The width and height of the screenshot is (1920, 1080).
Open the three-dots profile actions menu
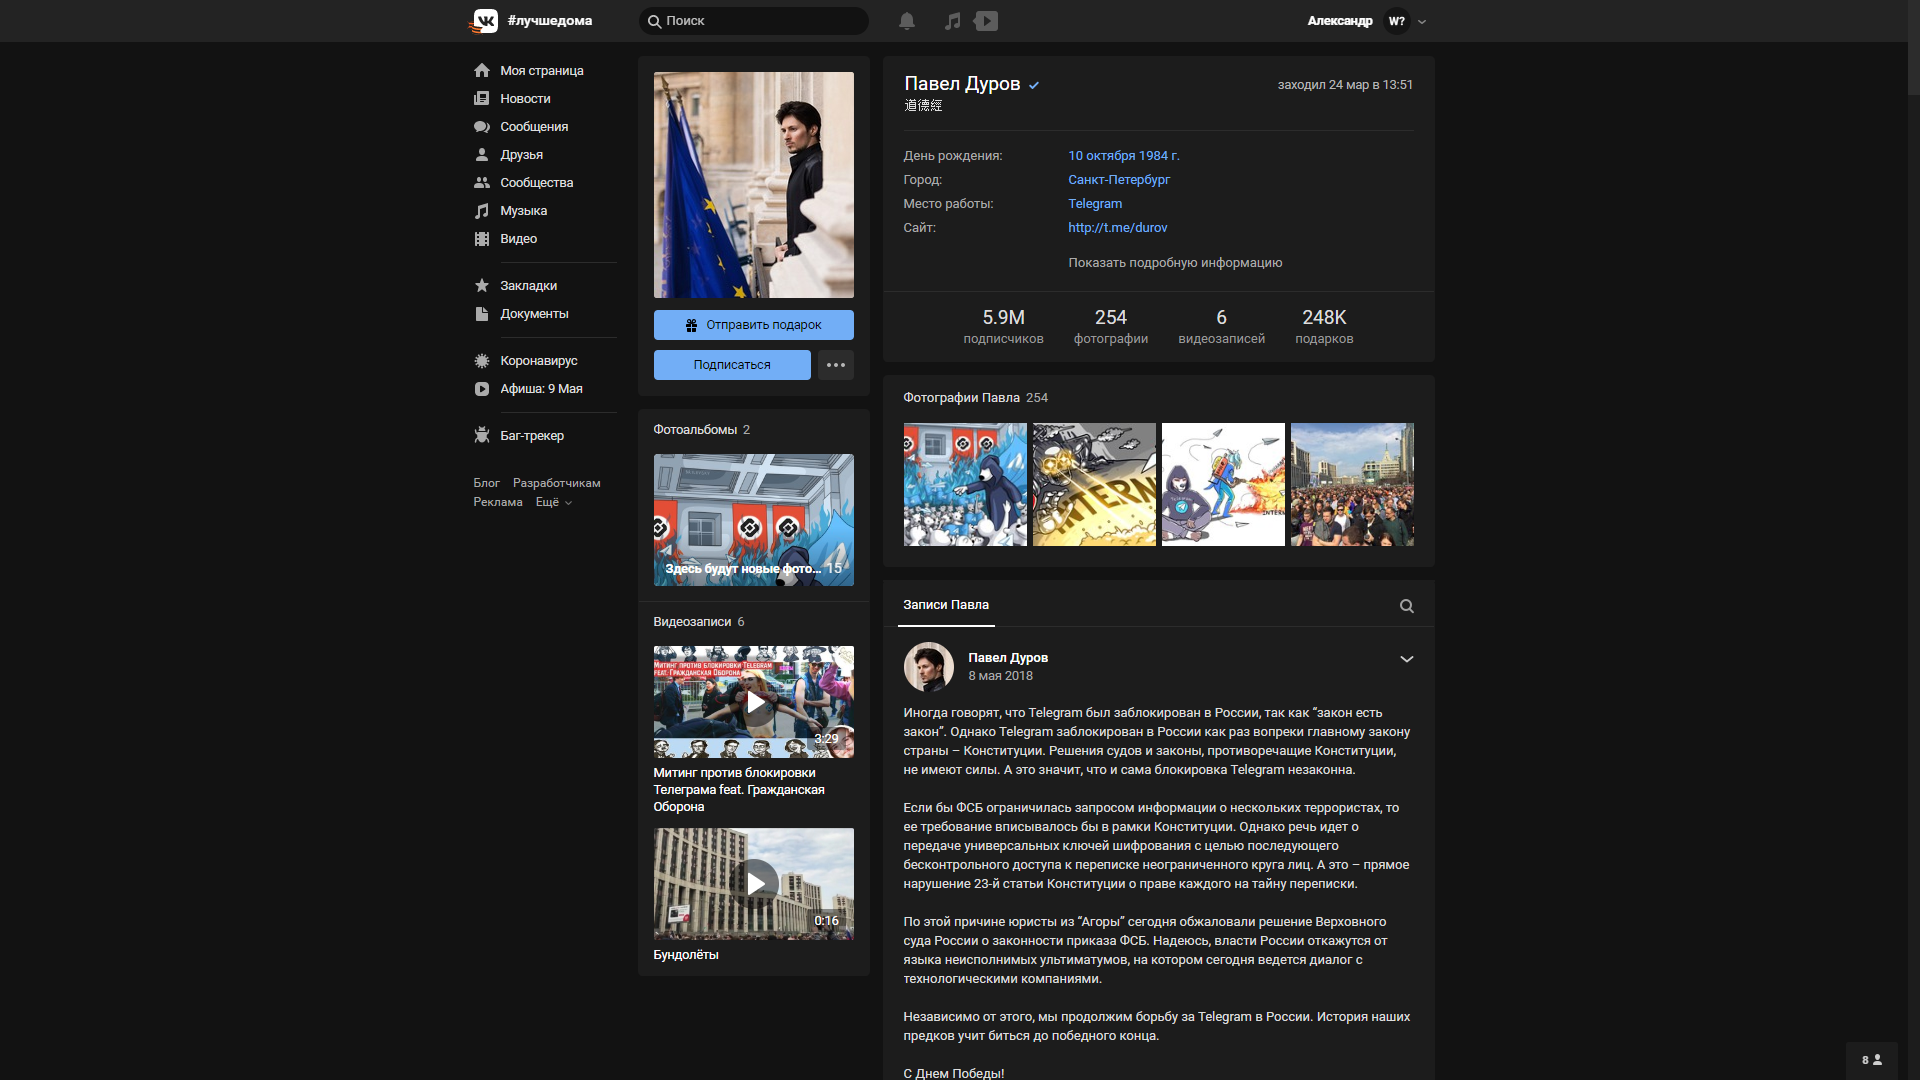pyautogui.click(x=836, y=365)
